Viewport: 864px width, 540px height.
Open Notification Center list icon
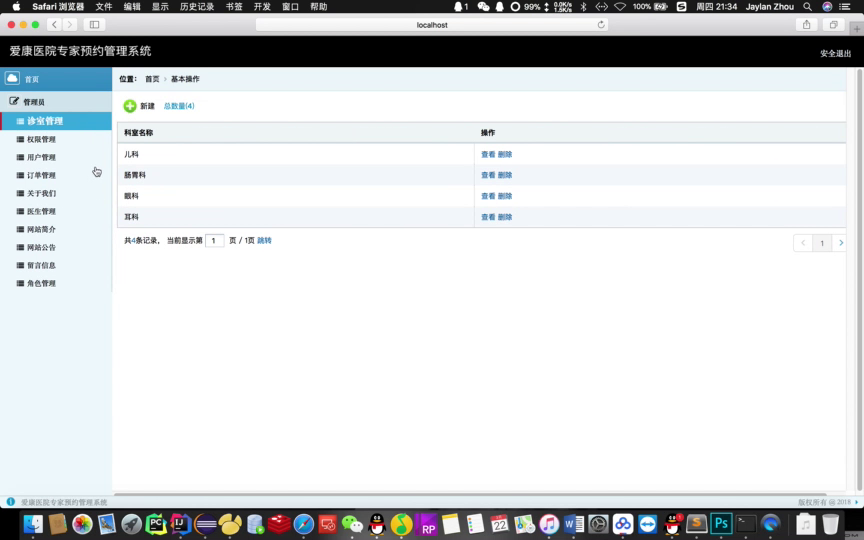click(845, 7)
